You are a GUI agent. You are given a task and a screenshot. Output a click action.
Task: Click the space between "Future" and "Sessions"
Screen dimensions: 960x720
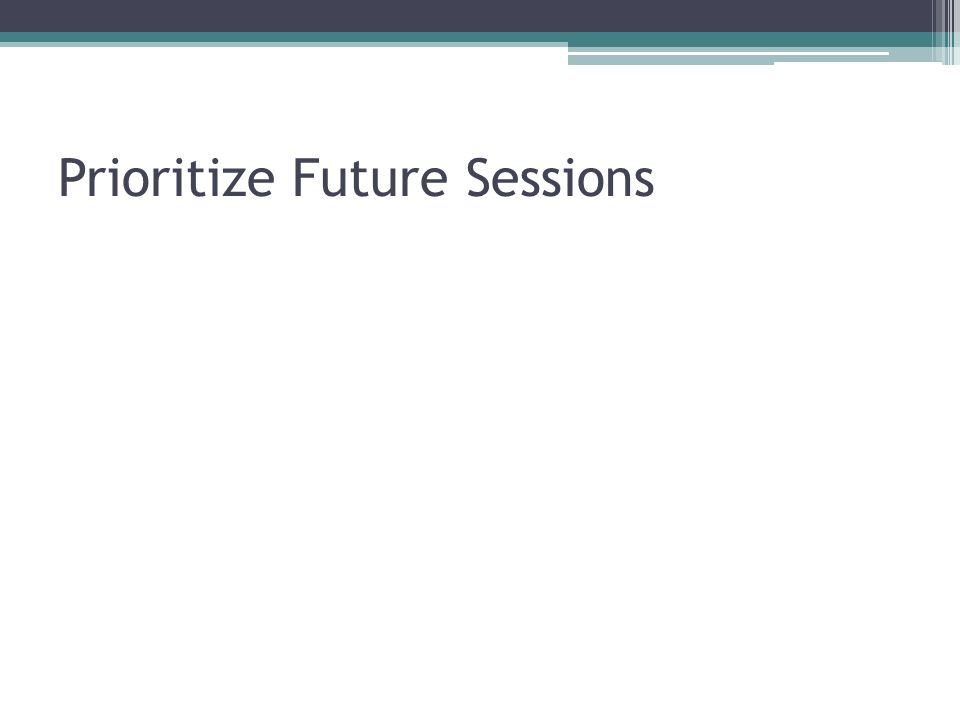tap(457, 178)
